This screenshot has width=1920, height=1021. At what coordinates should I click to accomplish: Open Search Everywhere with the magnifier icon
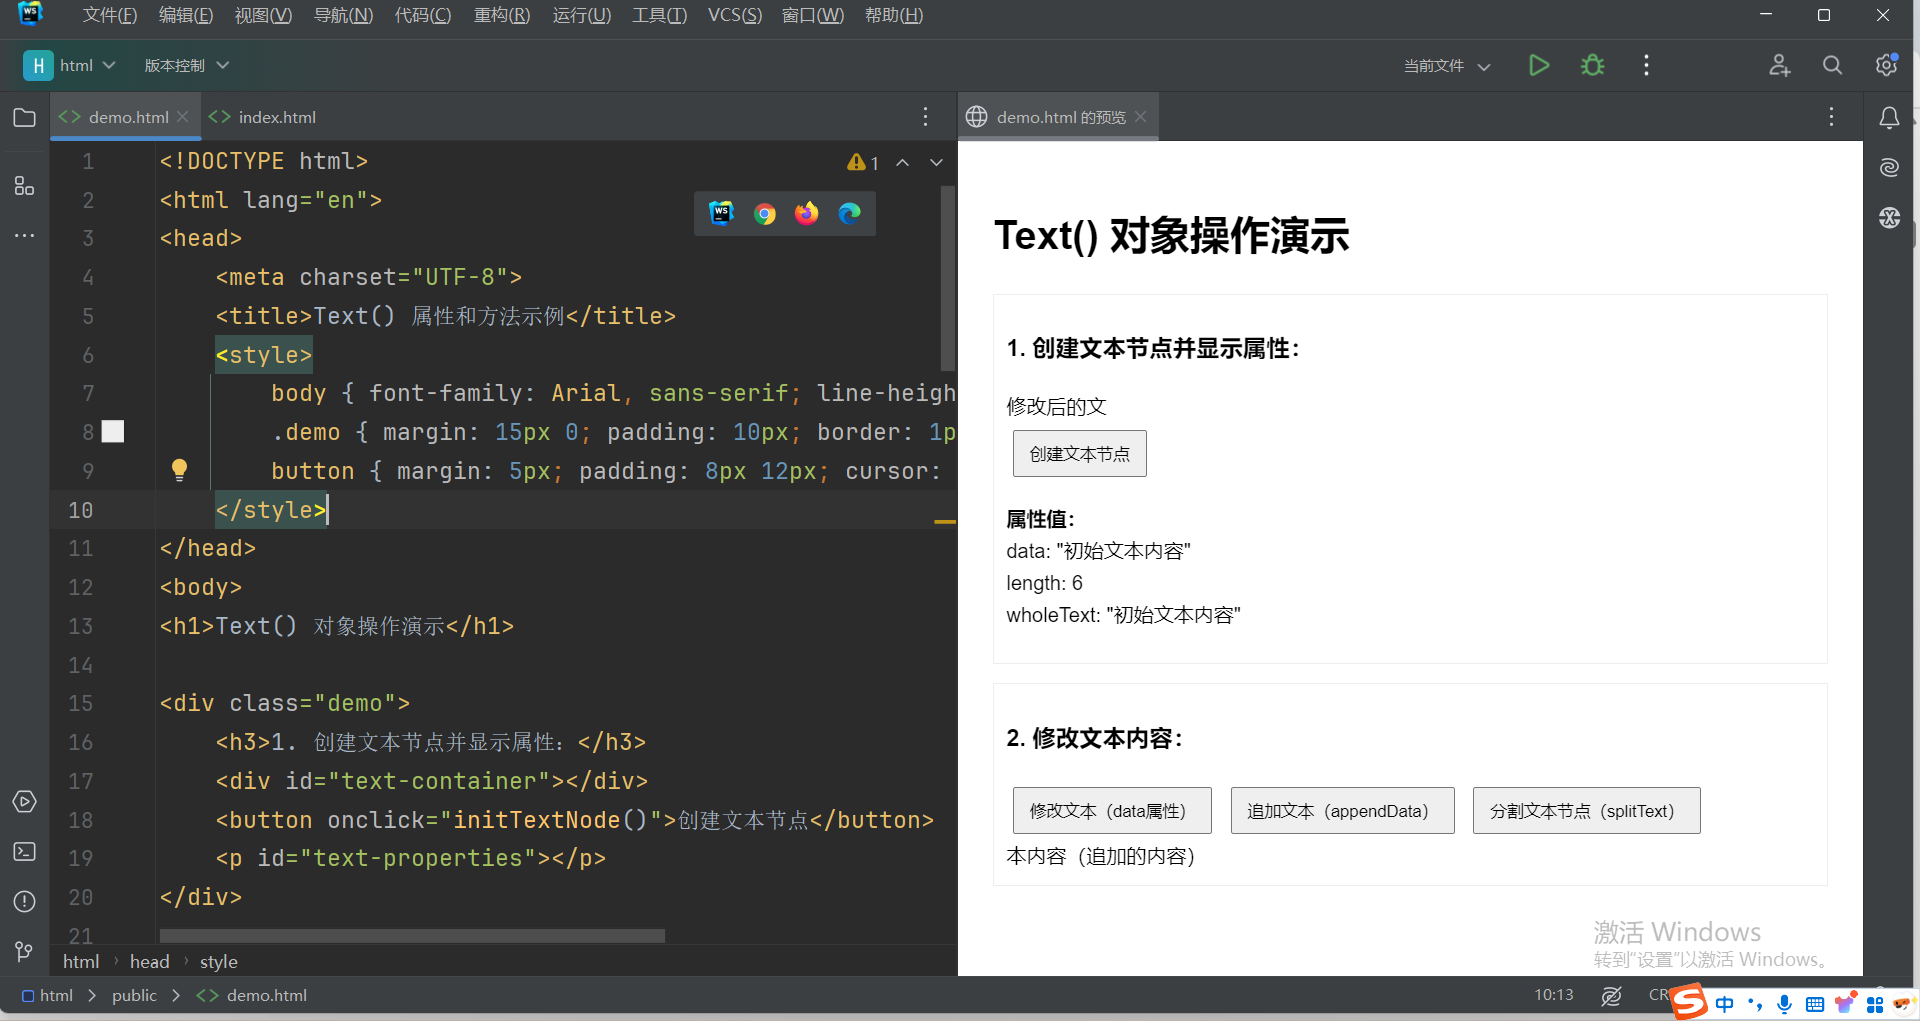1832,65
